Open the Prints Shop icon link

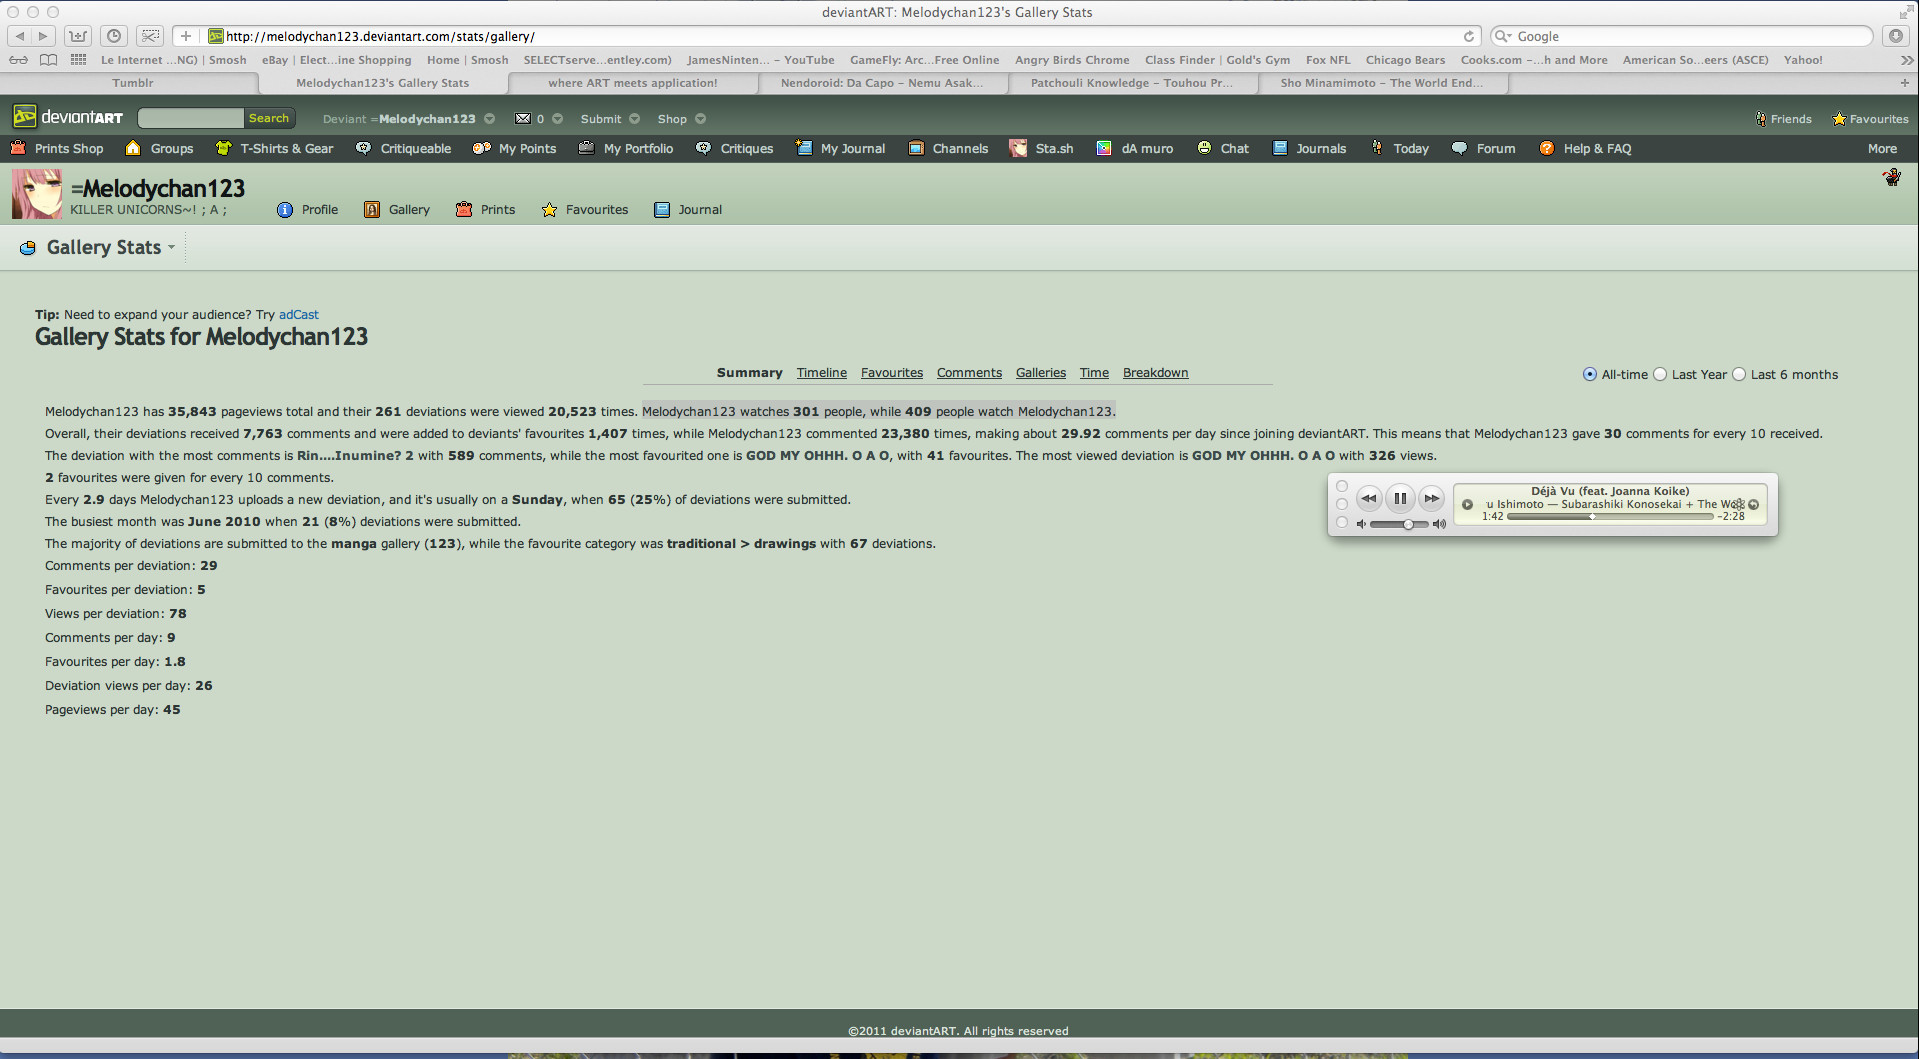(18, 148)
